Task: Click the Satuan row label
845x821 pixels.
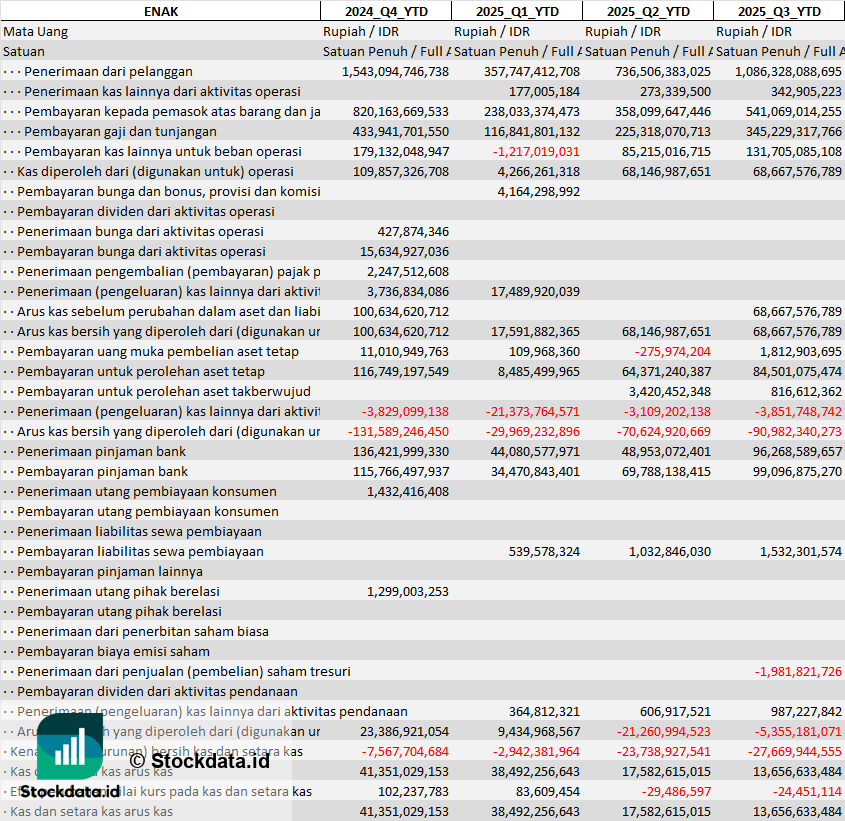Action: coord(24,52)
